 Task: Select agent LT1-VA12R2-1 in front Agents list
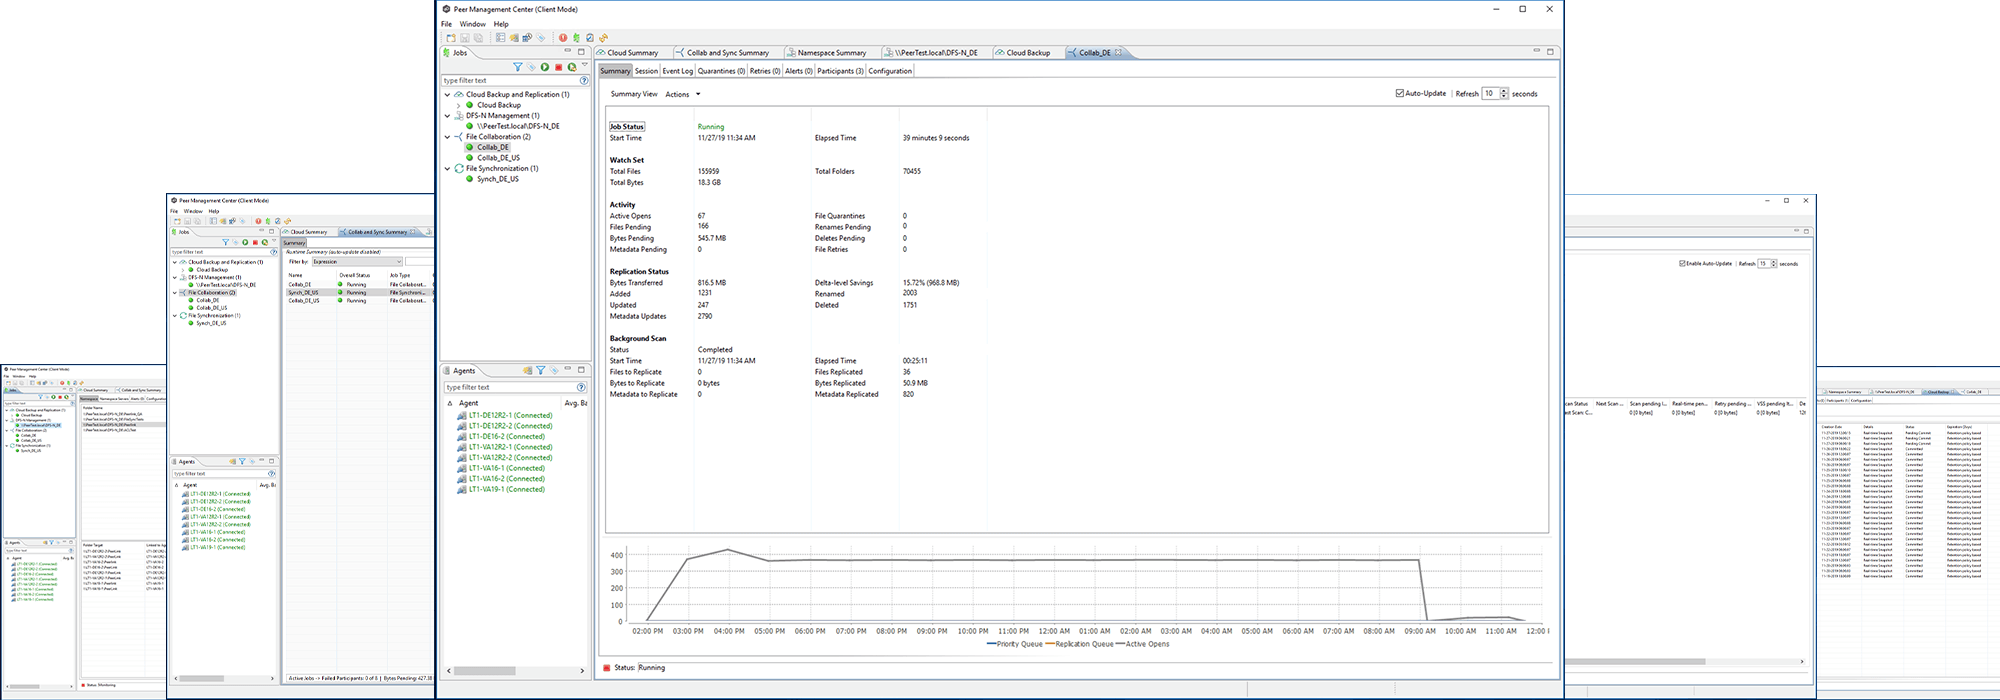(x=510, y=447)
